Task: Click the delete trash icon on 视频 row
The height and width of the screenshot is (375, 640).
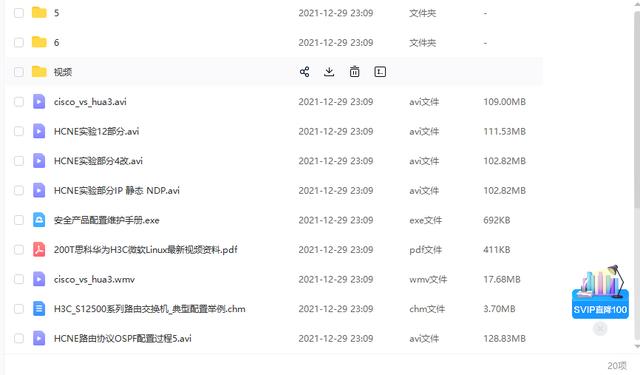Action: 354,72
